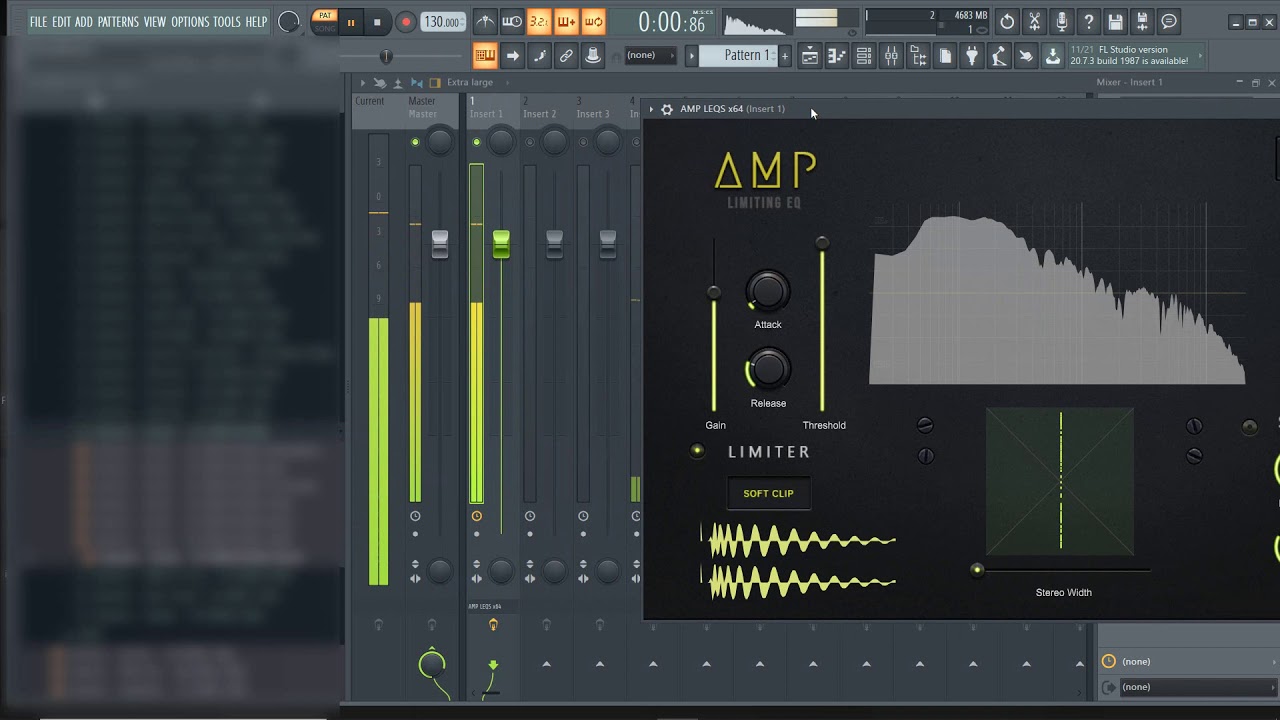The image size is (1280, 720).
Task: Click the stamp tool icon
Action: (x=593, y=56)
